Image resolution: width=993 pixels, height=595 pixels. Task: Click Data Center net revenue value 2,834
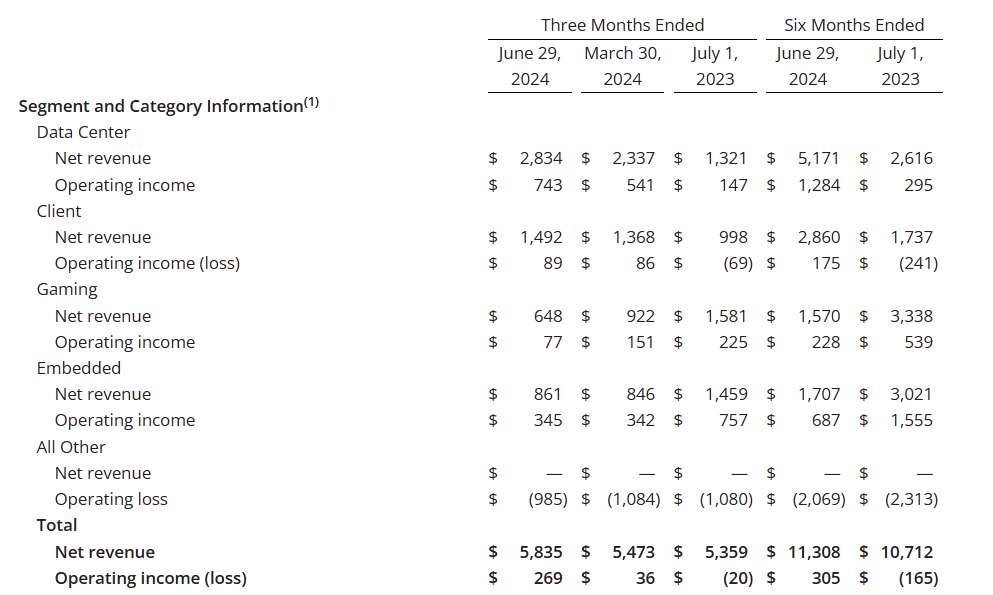pos(541,158)
